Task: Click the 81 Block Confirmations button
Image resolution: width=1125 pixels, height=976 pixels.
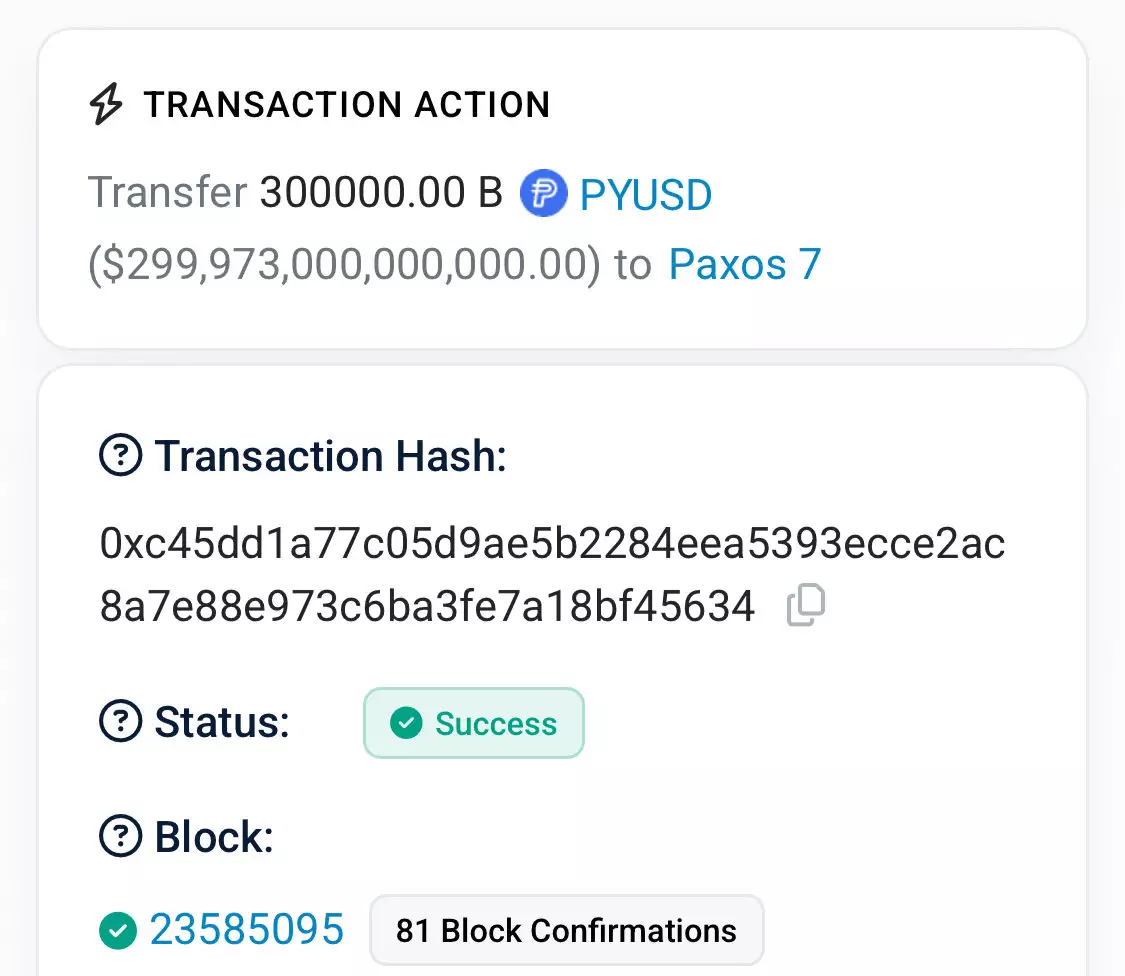Action: point(566,931)
